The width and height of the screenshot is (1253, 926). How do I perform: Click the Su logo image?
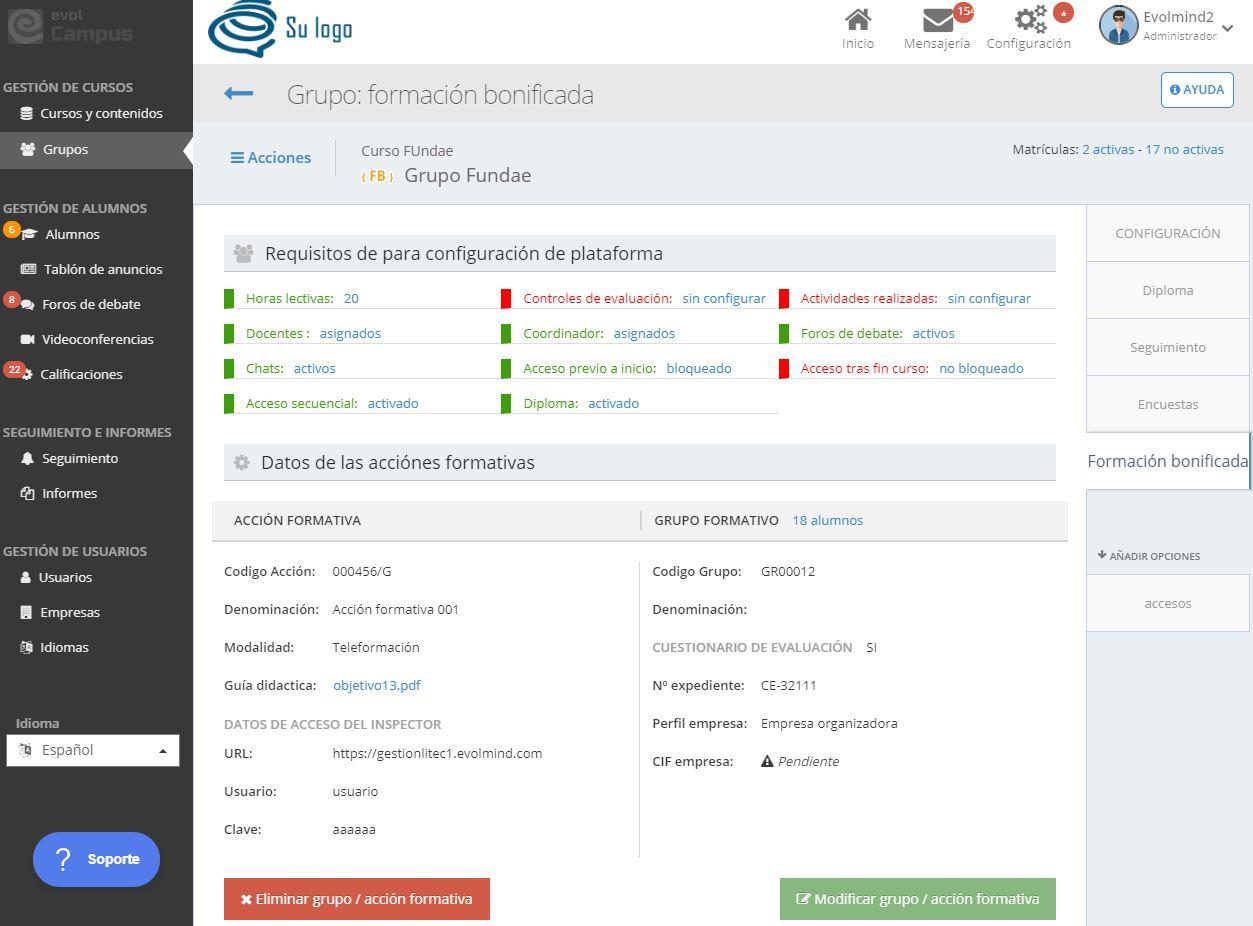coord(280,29)
